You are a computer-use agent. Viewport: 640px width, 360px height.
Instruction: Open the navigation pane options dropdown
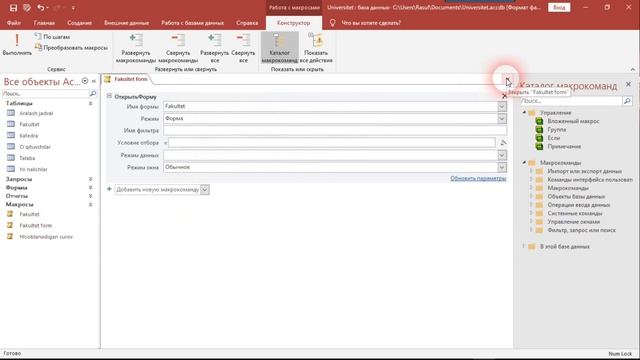point(85,81)
